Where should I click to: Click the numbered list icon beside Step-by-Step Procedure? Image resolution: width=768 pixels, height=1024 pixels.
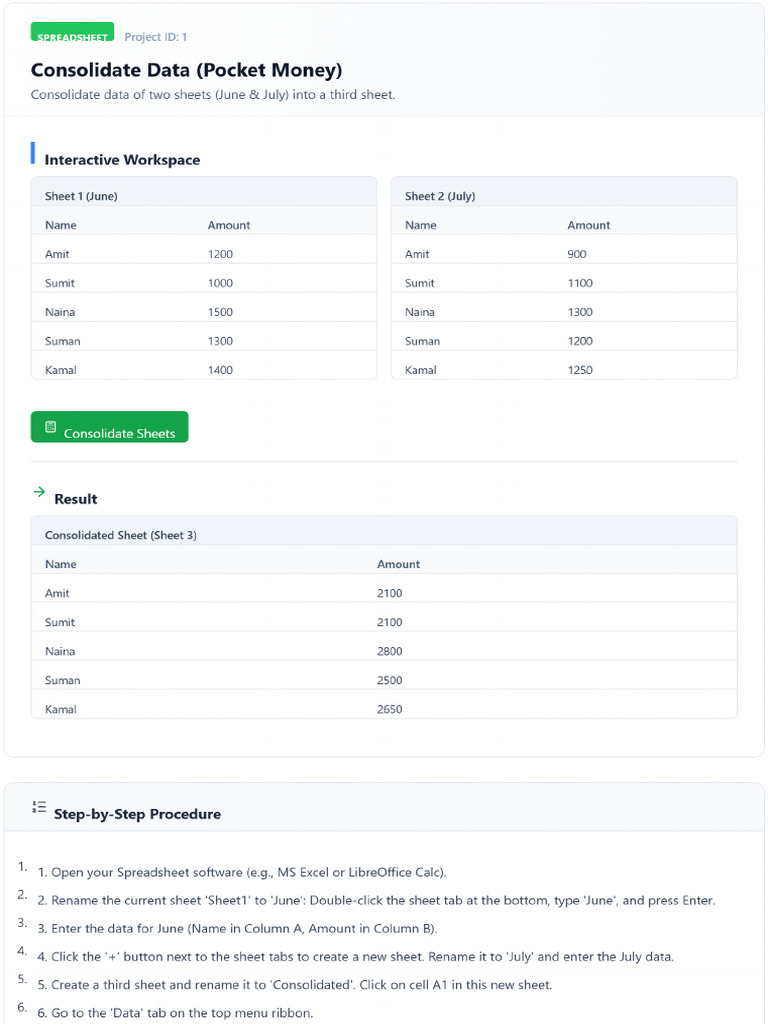(x=39, y=807)
